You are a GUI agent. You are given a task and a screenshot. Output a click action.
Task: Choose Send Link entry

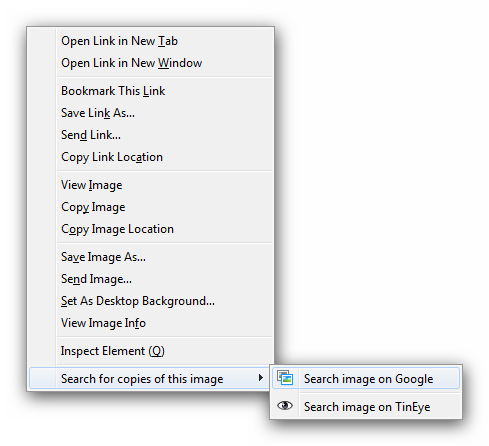pos(91,135)
